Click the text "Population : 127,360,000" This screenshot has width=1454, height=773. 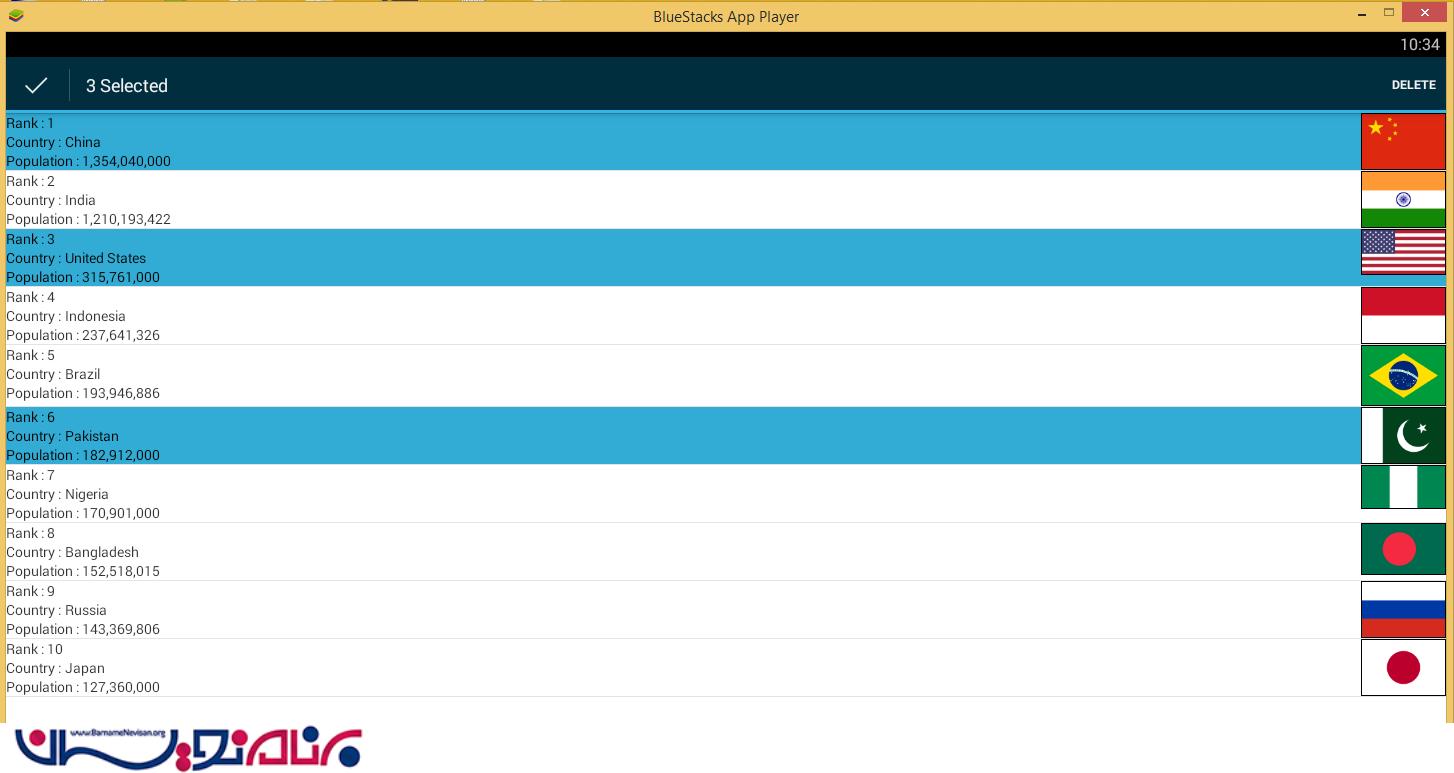coord(83,687)
